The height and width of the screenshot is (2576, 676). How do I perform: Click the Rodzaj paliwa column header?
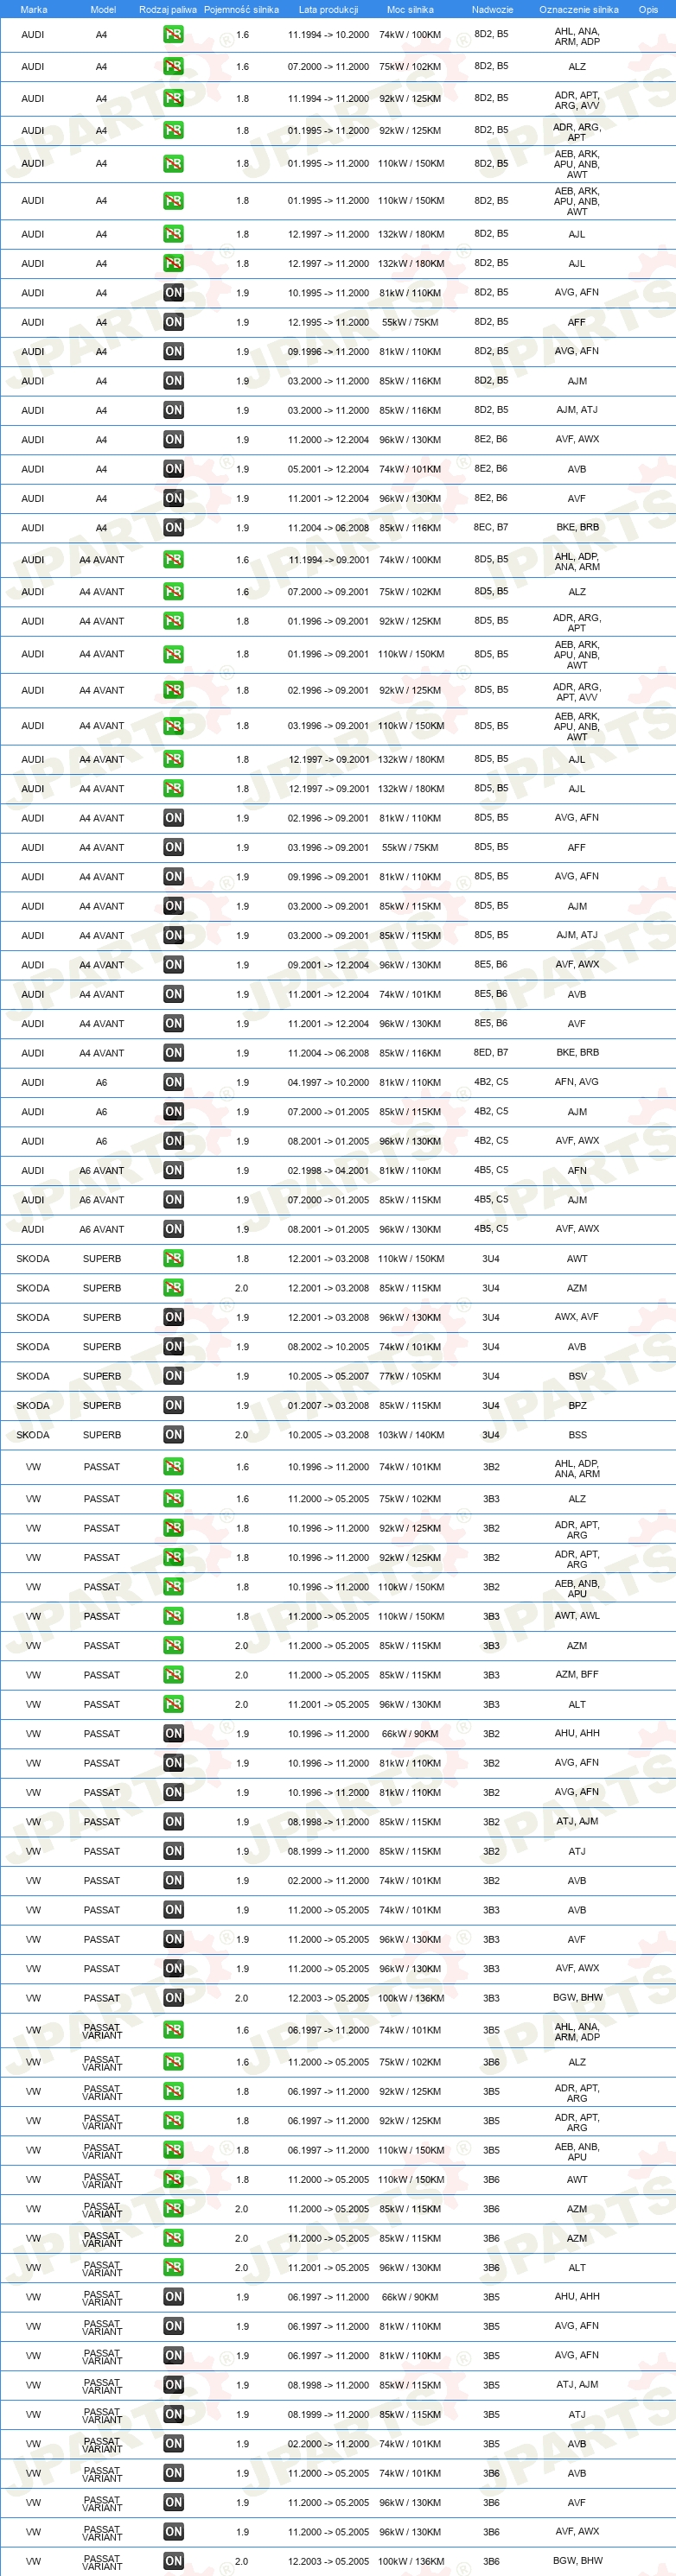(x=168, y=9)
